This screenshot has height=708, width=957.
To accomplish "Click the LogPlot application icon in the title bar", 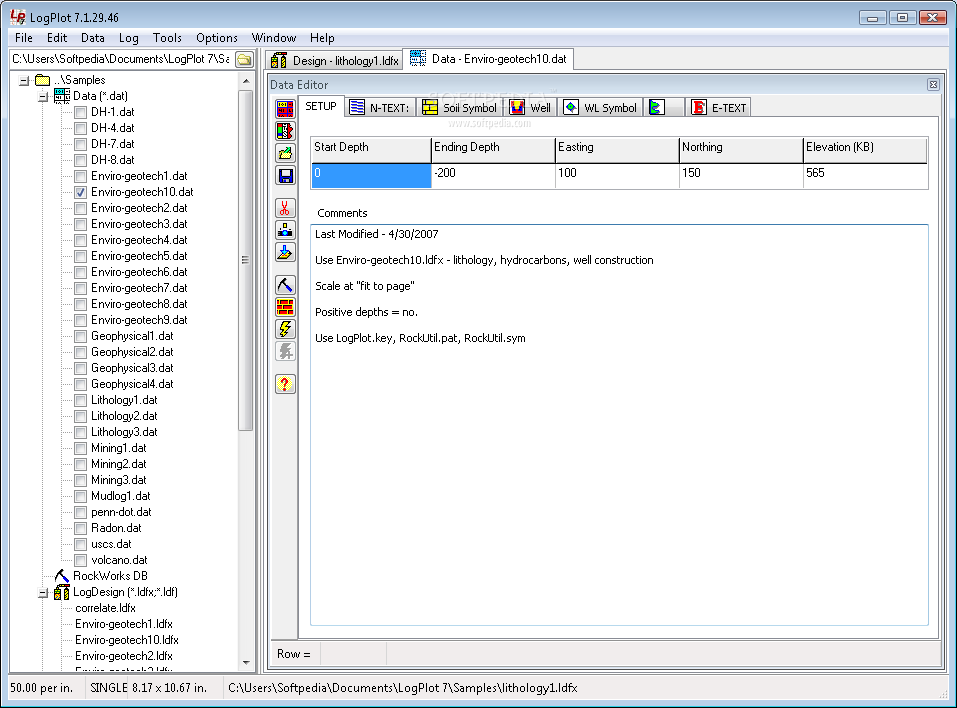I will pos(18,17).
